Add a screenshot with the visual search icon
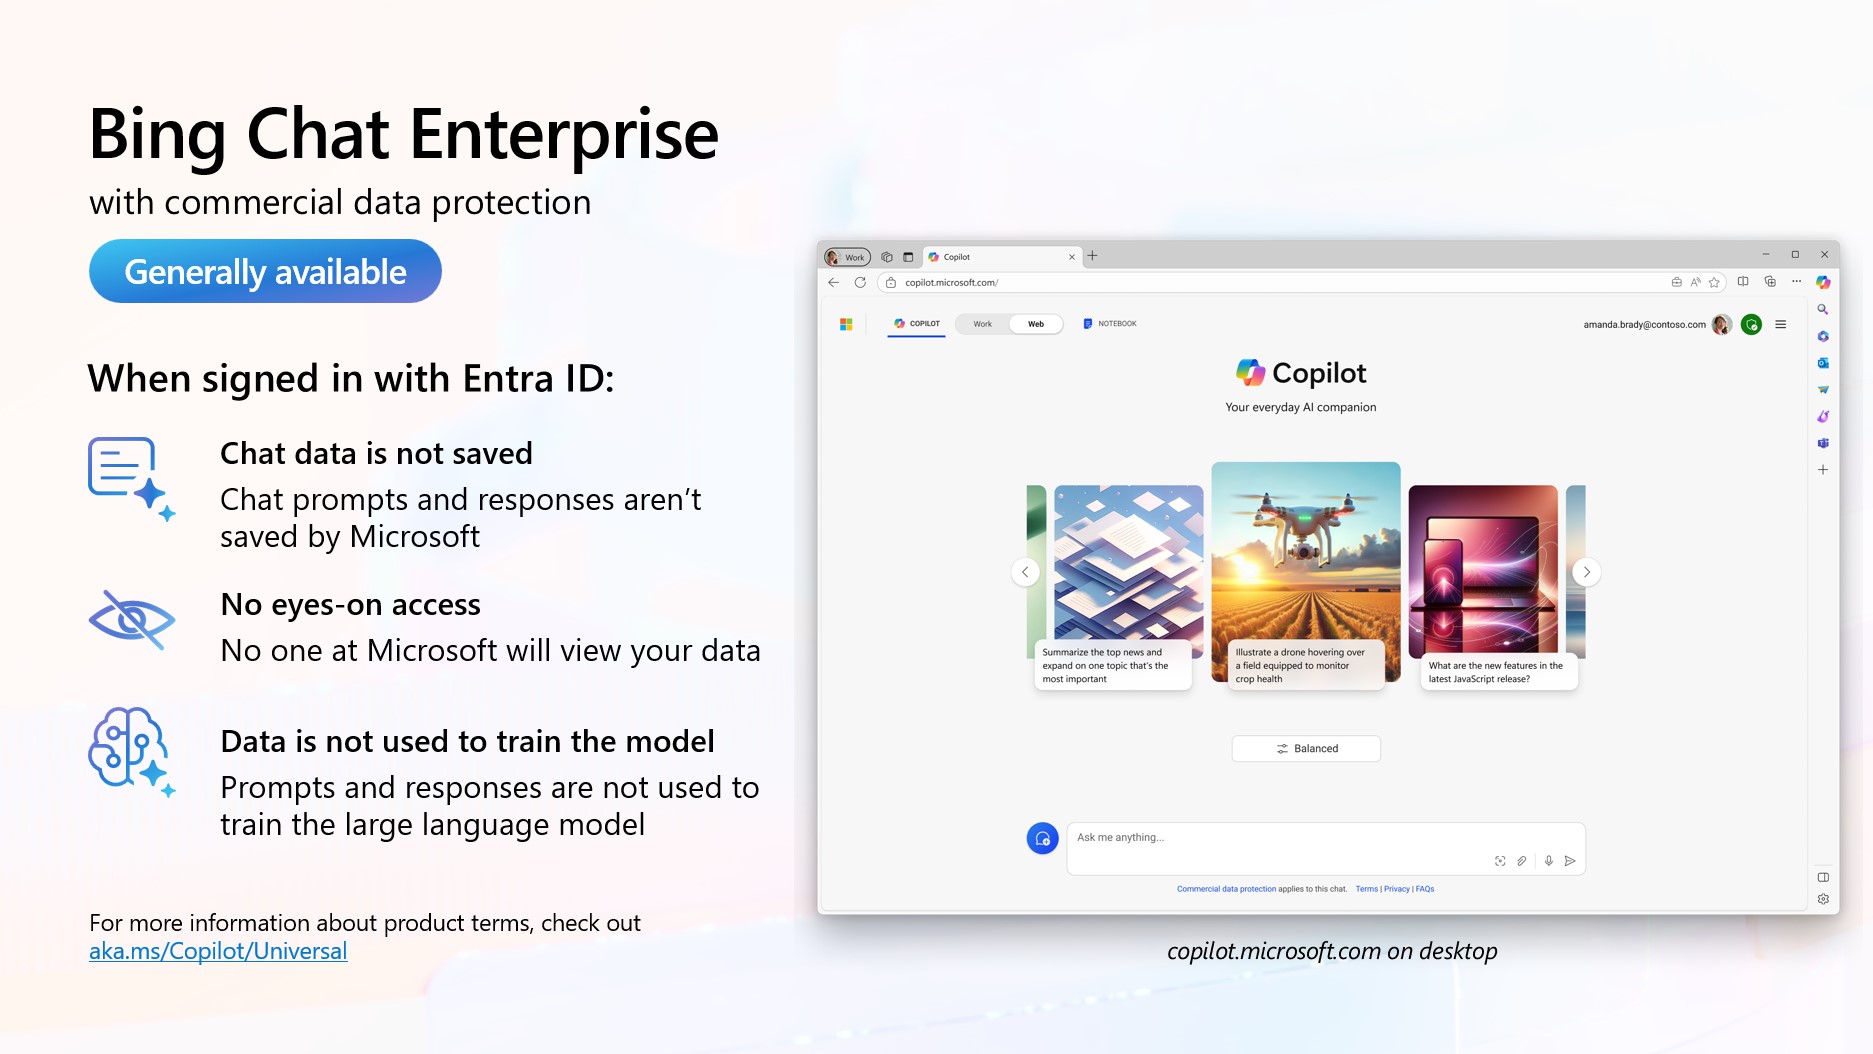Viewport: 1873px width, 1054px height. point(1500,861)
